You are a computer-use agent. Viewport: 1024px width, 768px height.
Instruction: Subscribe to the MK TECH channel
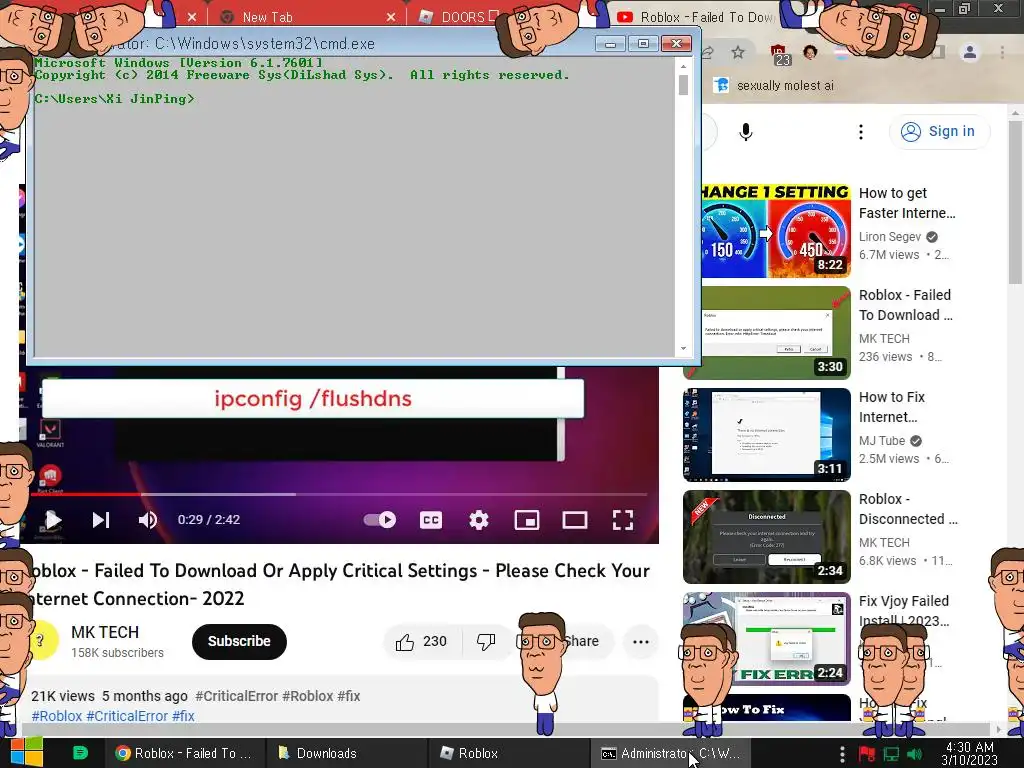tap(239, 641)
